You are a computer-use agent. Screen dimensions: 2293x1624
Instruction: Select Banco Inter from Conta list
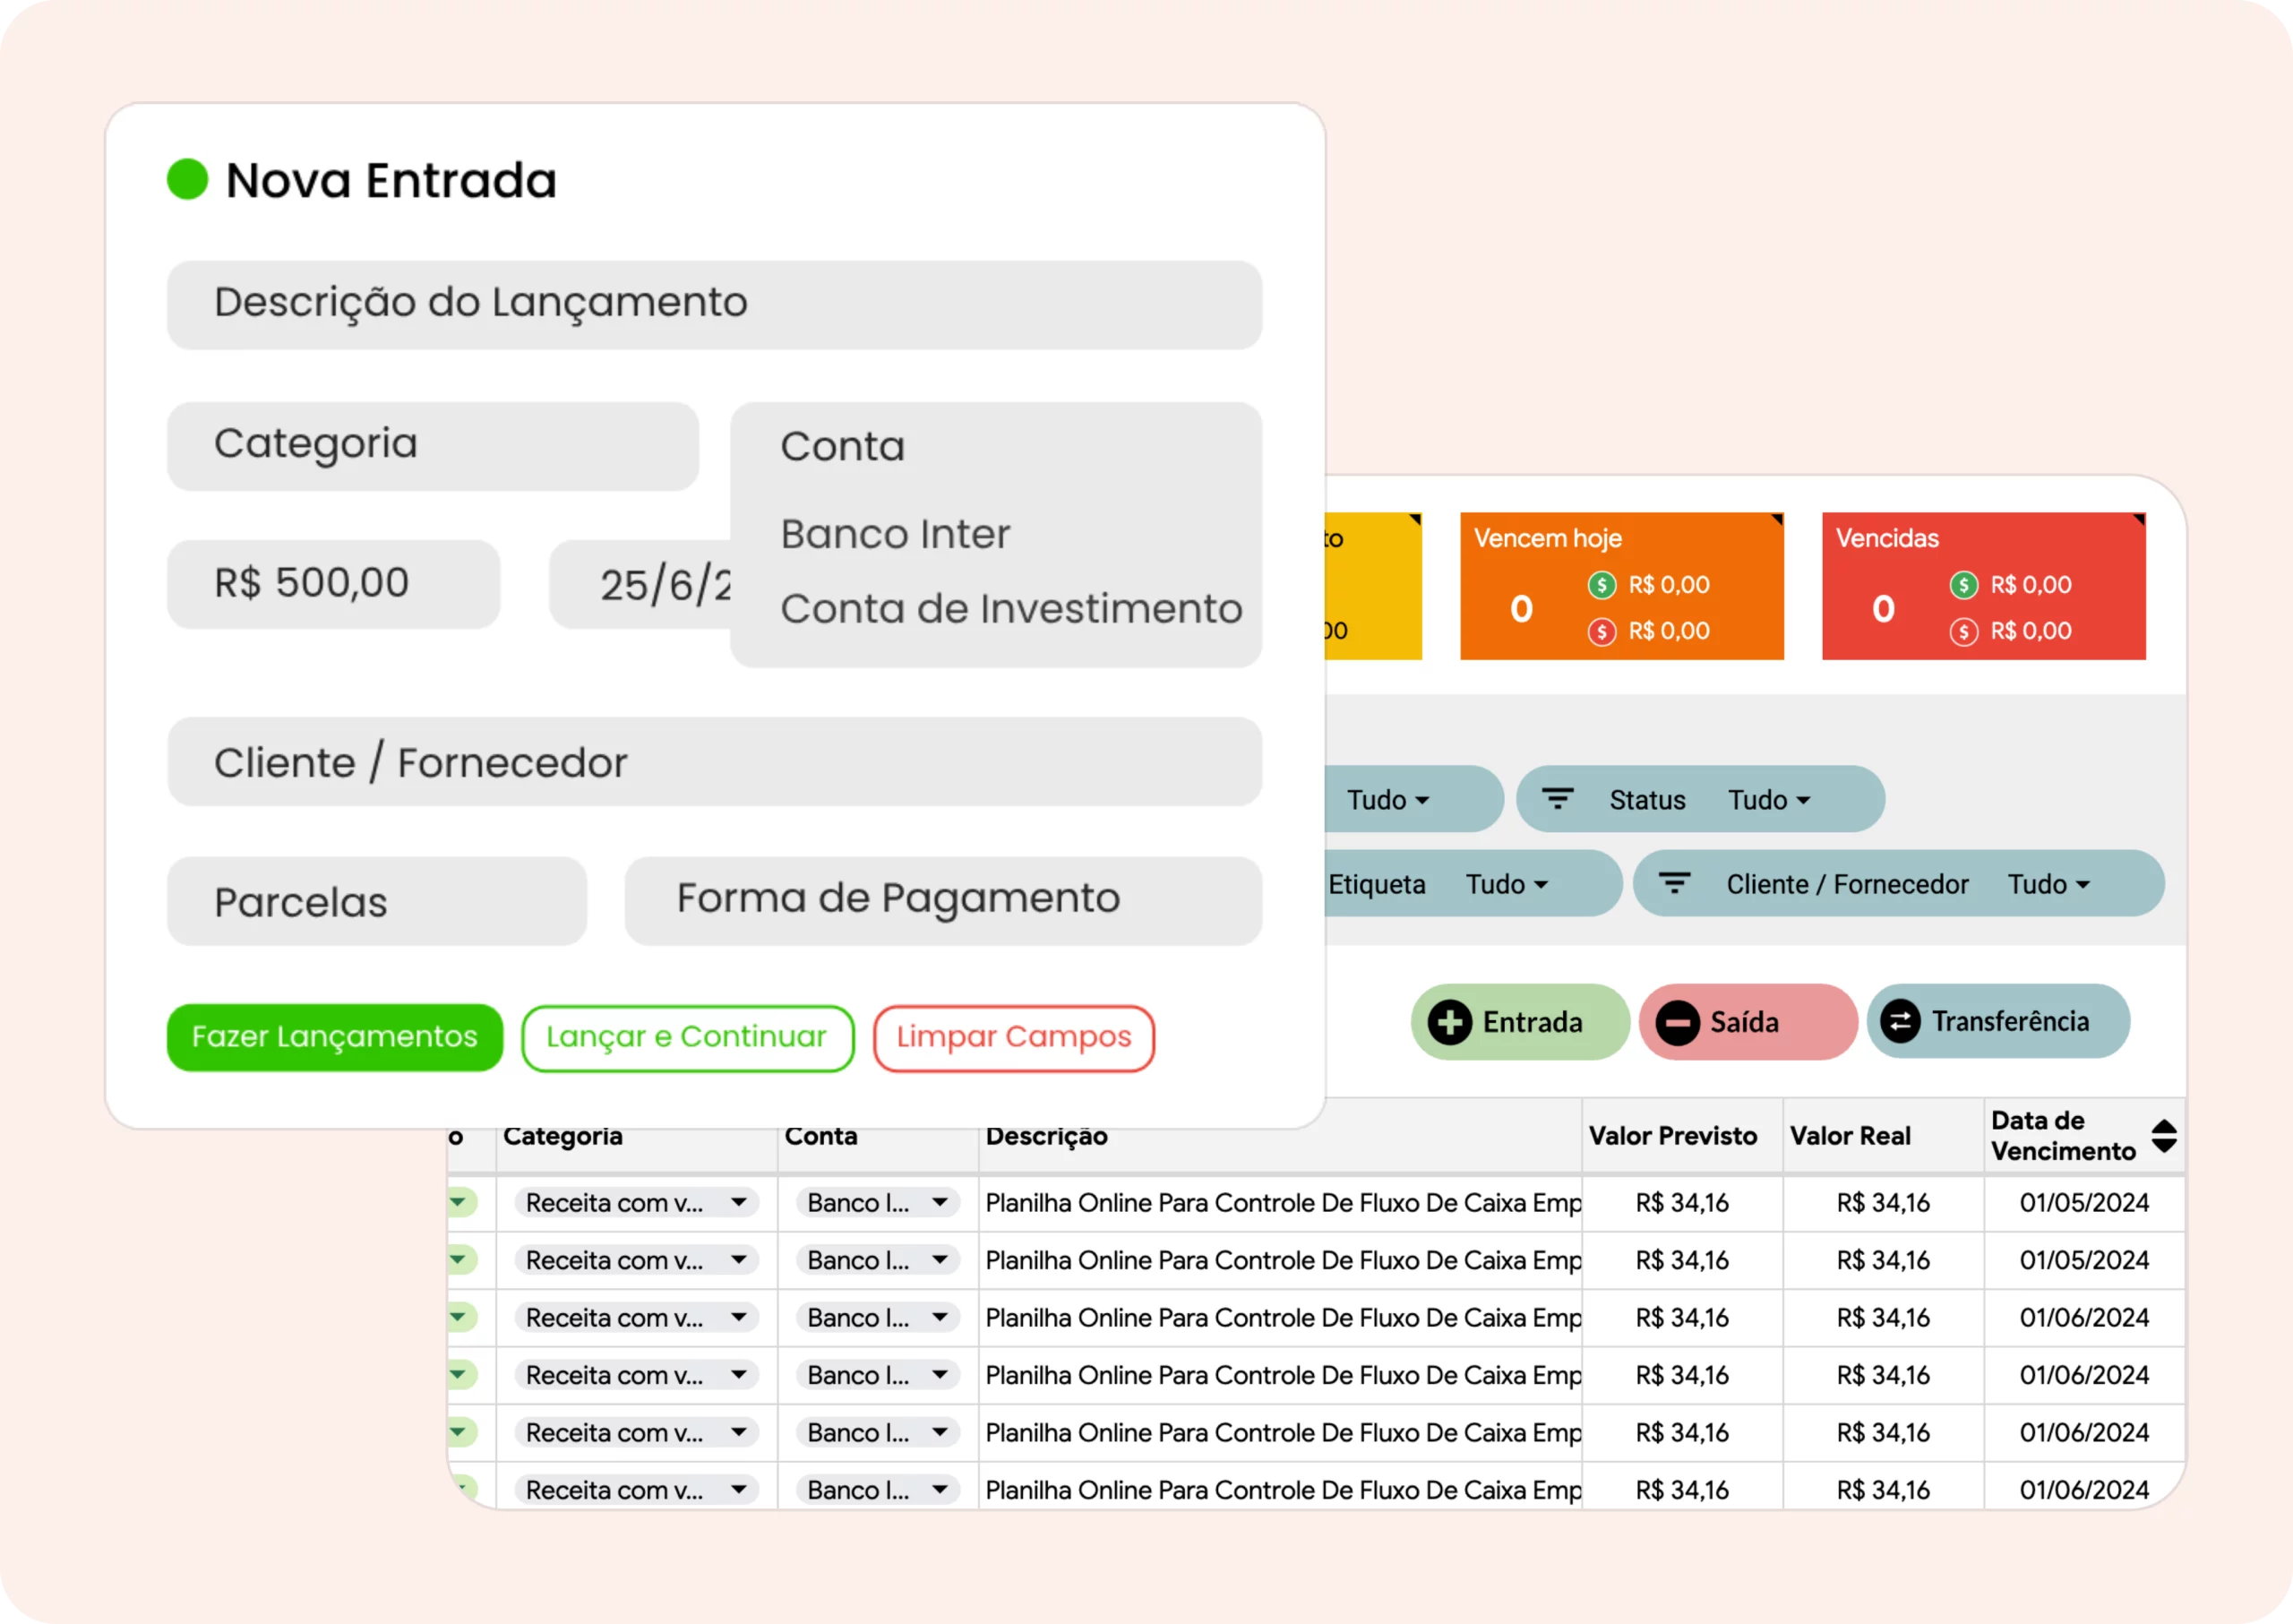pos(895,534)
